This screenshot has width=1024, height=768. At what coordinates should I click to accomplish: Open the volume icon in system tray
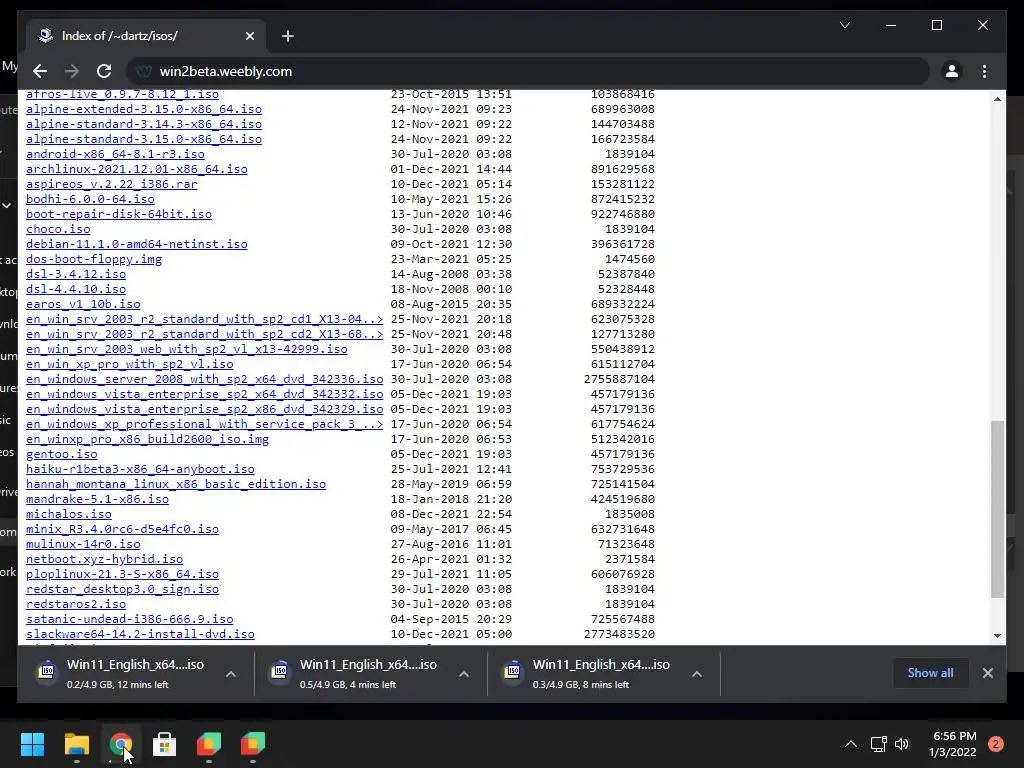click(902, 744)
